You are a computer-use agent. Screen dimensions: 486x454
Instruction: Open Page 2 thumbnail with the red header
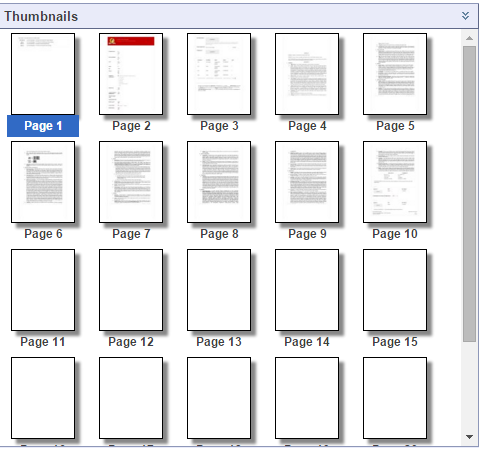pyautogui.click(x=131, y=74)
